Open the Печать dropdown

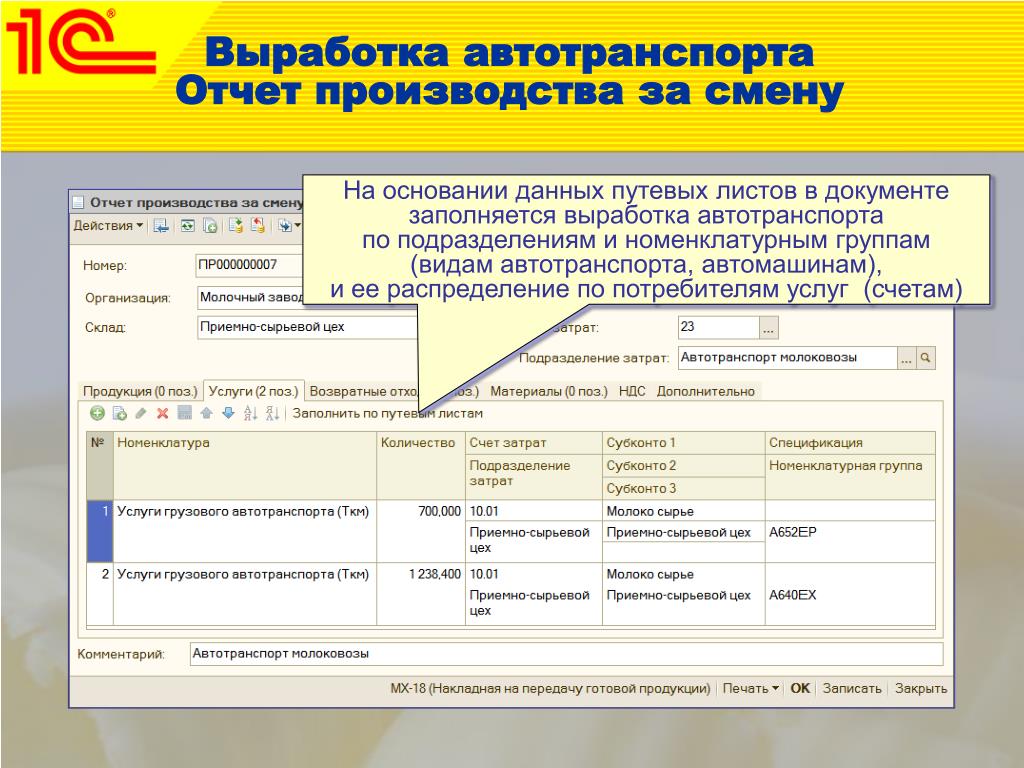coord(750,688)
